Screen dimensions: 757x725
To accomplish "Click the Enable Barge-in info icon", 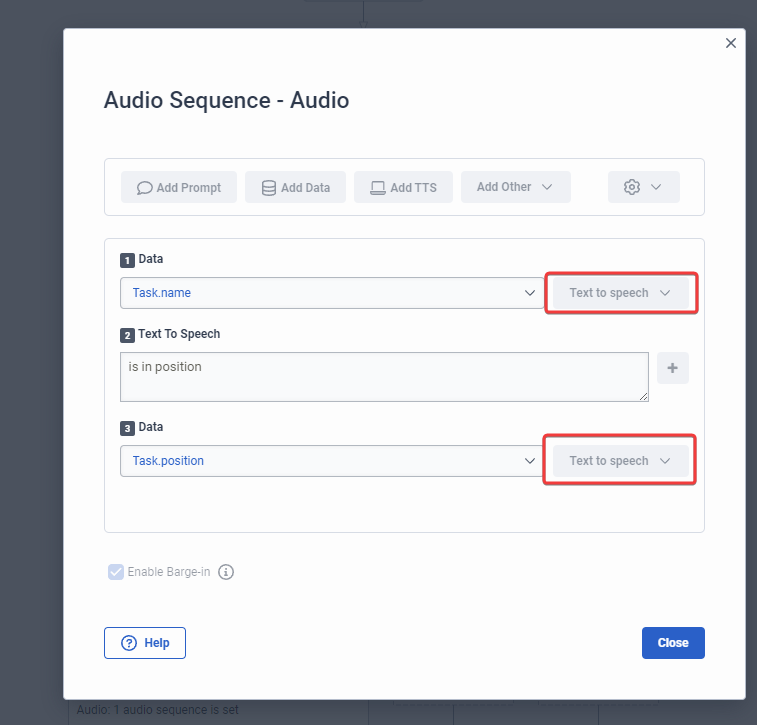I will coord(226,573).
